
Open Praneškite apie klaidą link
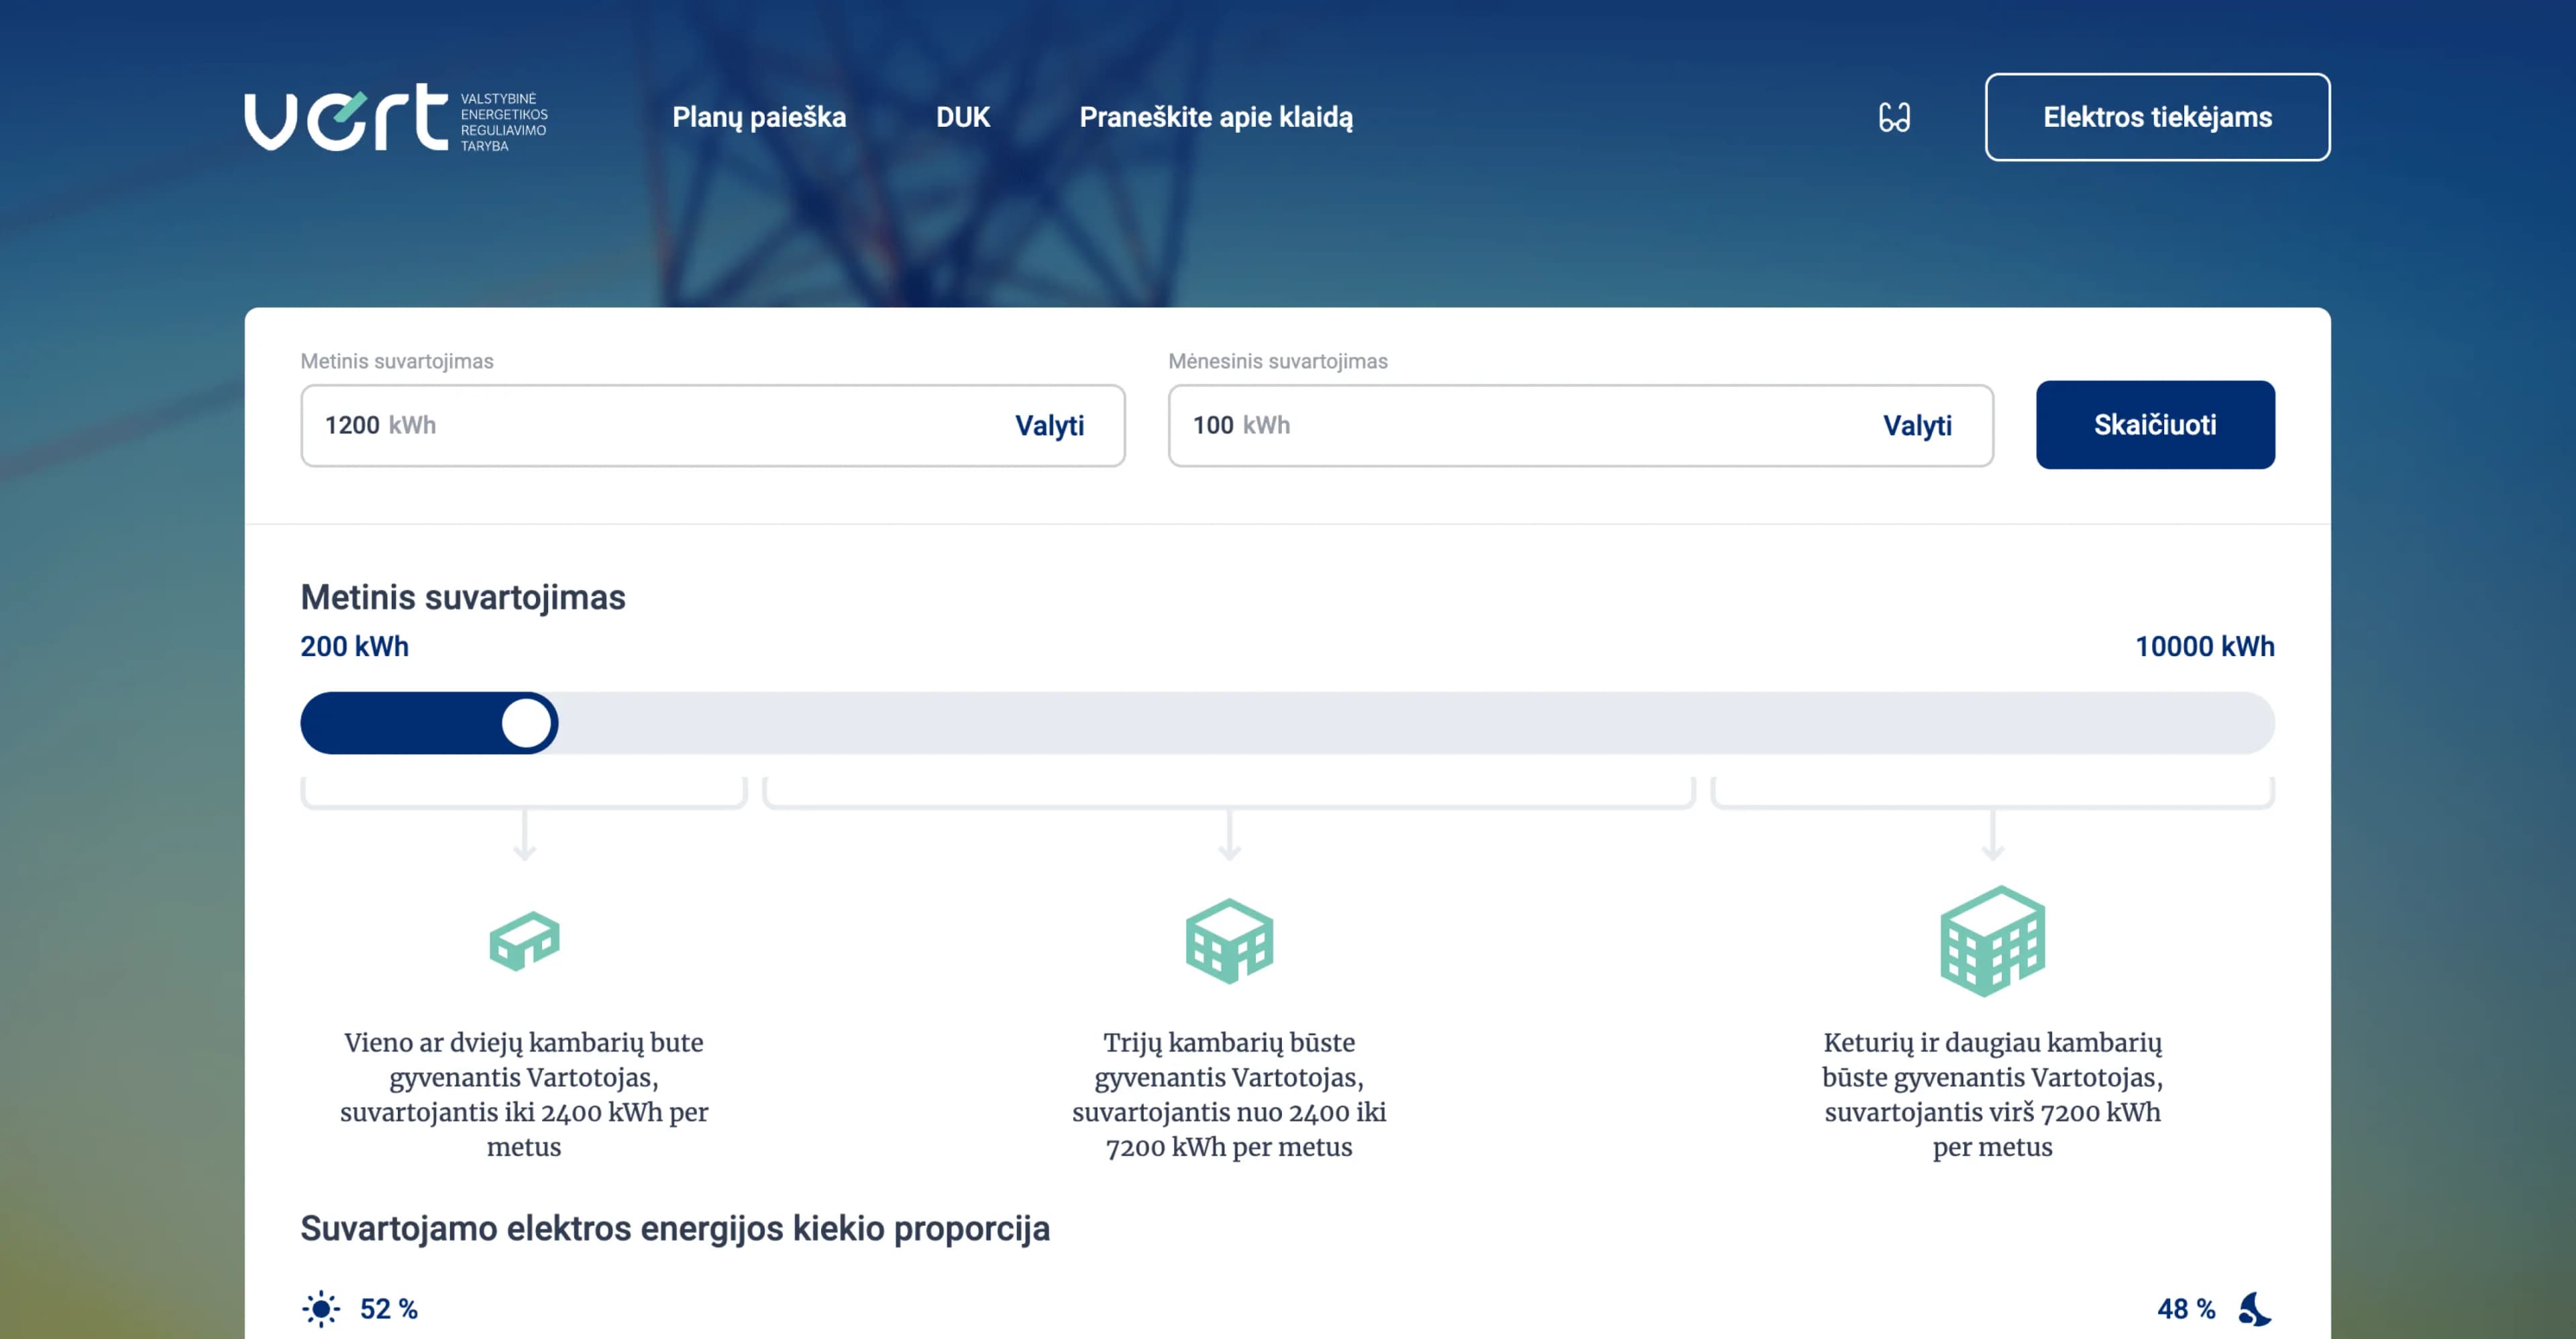pyautogui.click(x=1216, y=118)
